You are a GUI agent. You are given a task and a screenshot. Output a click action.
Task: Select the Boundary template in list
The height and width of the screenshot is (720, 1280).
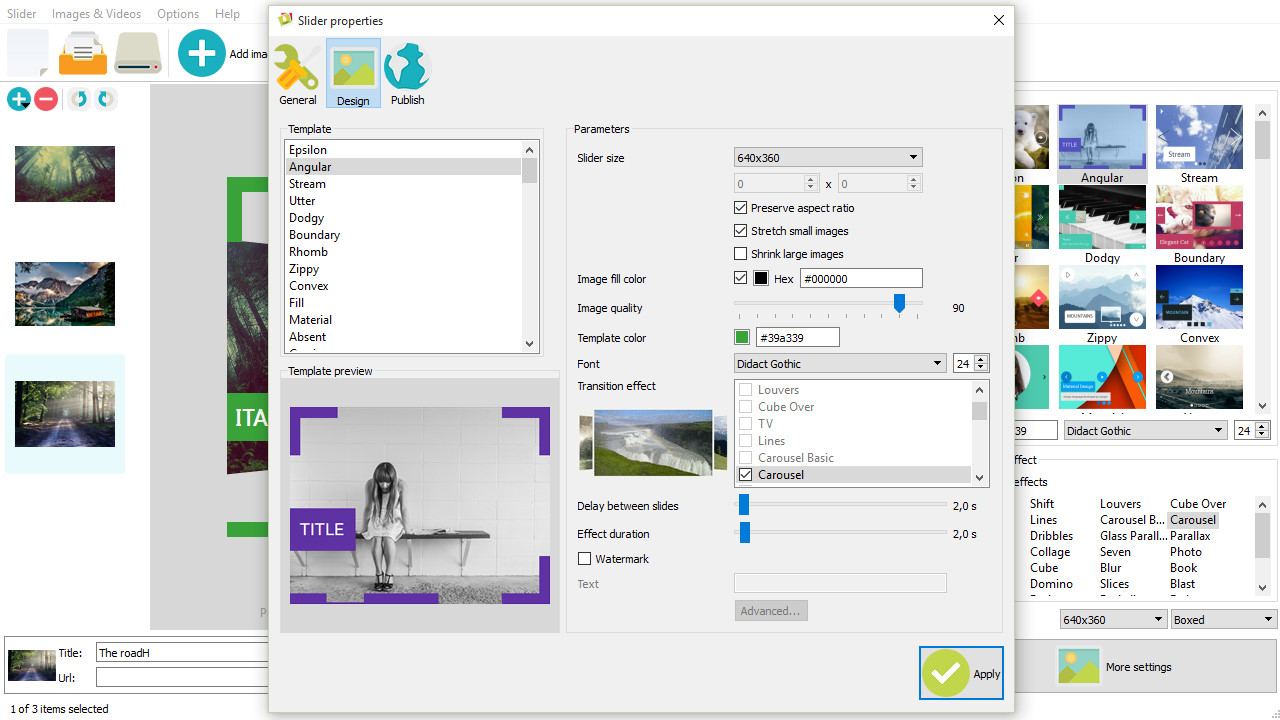point(315,235)
